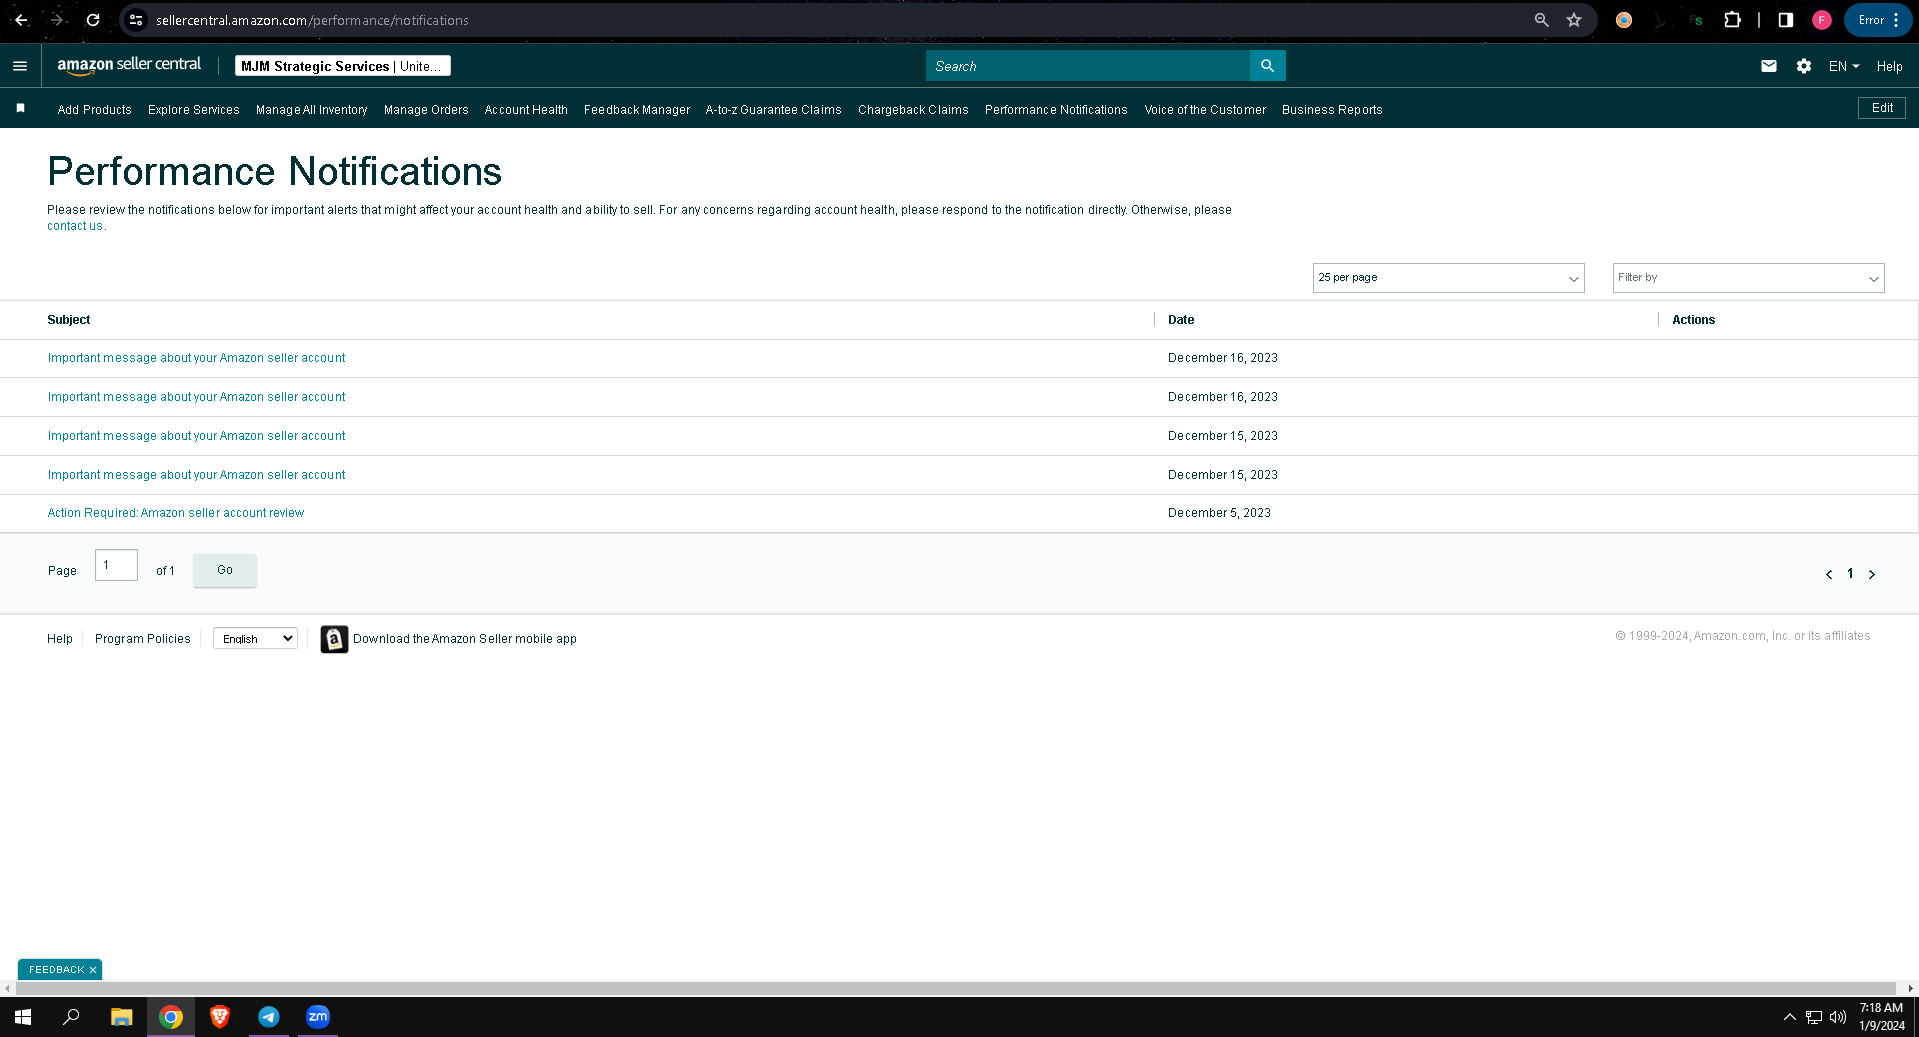Go to previous page arrow in pagination
The width and height of the screenshot is (1919, 1037).
1829,574
